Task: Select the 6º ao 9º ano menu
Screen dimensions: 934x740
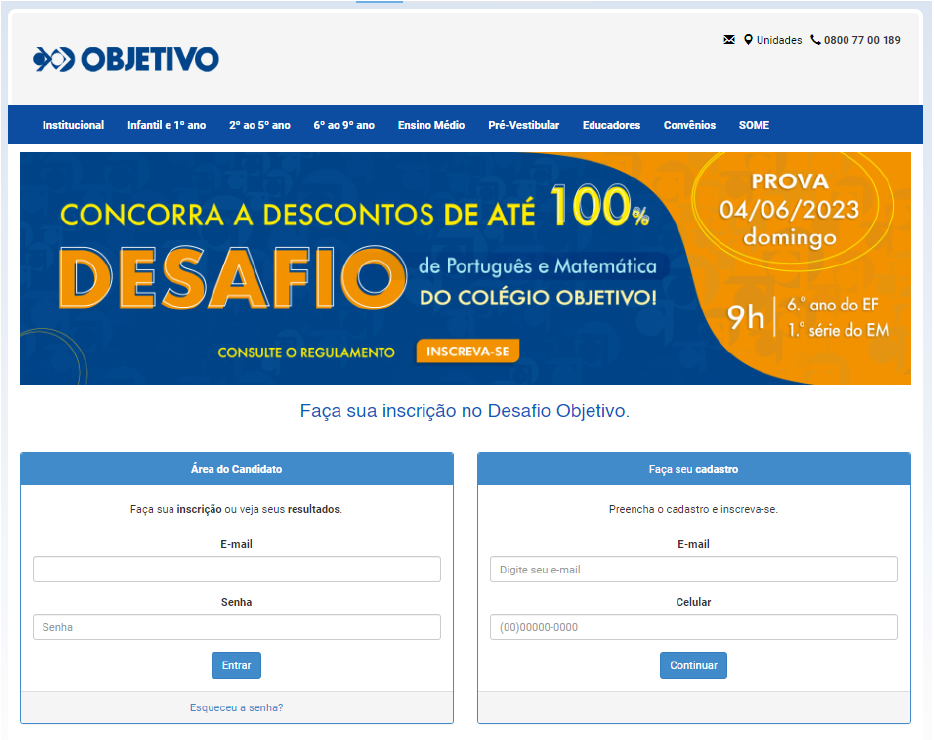Action: [x=344, y=125]
